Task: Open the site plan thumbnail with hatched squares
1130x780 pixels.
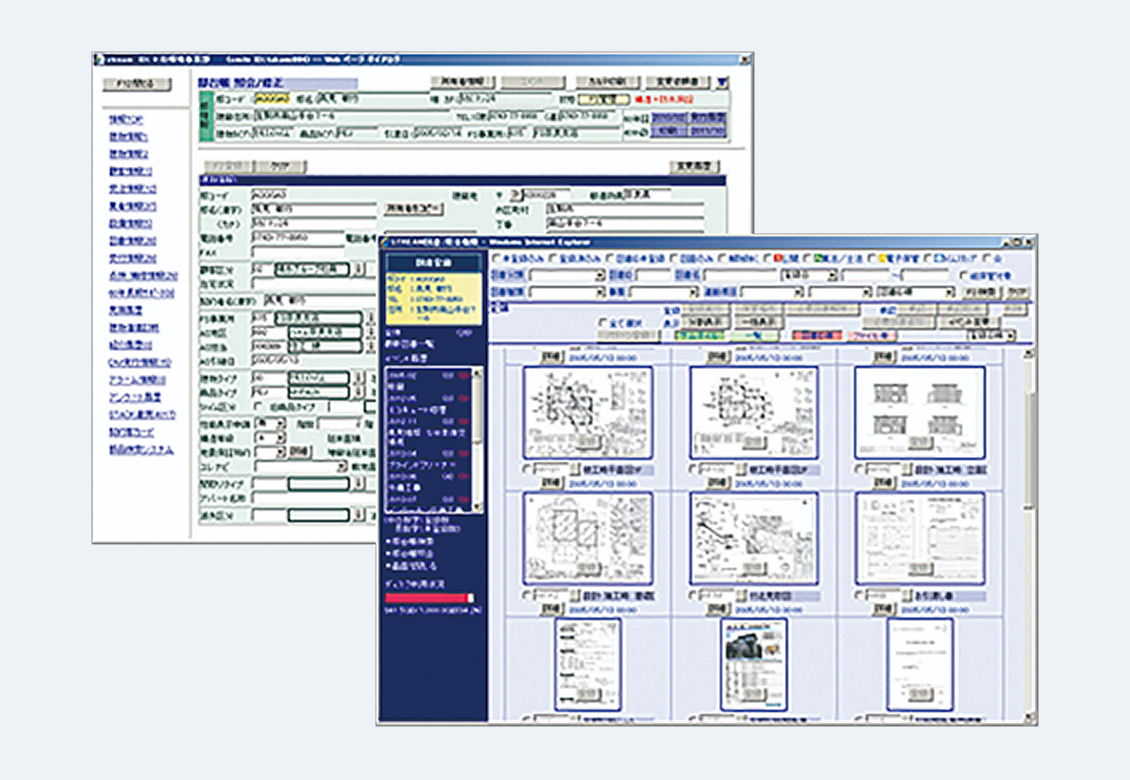Action: pyautogui.click(x=587, y=539)
